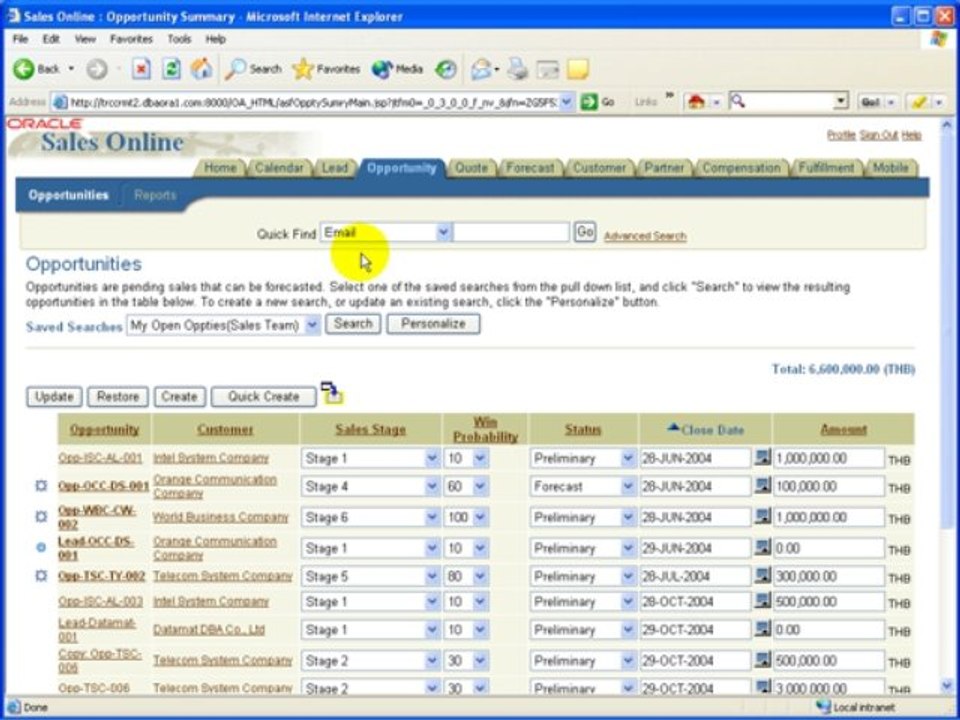
Task: Click the Print toolbar icon
Action: [x=517, y=69]
